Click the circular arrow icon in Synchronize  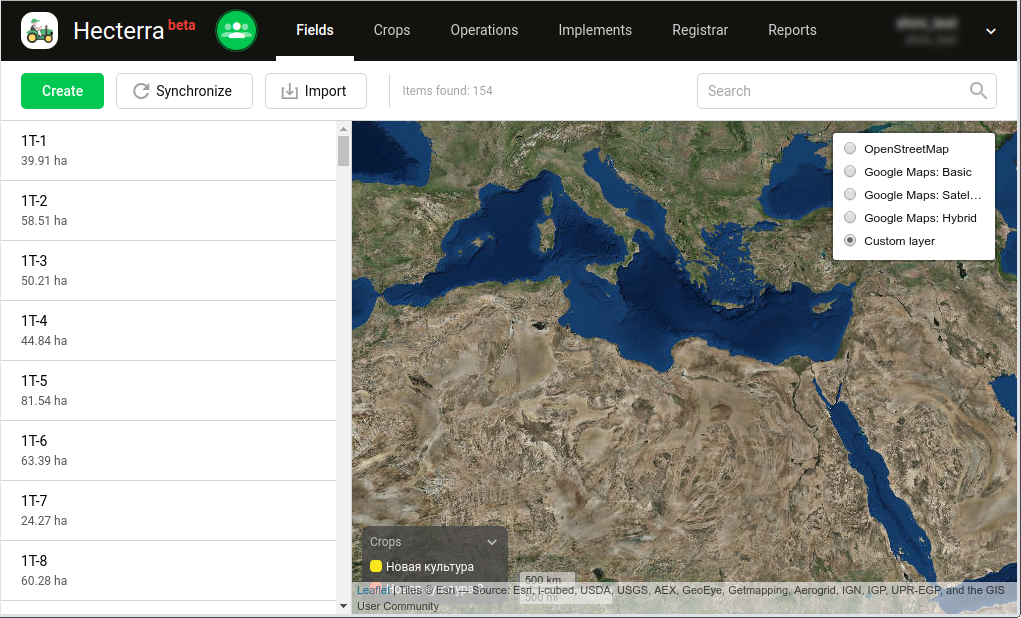click(x=141, y=91)
